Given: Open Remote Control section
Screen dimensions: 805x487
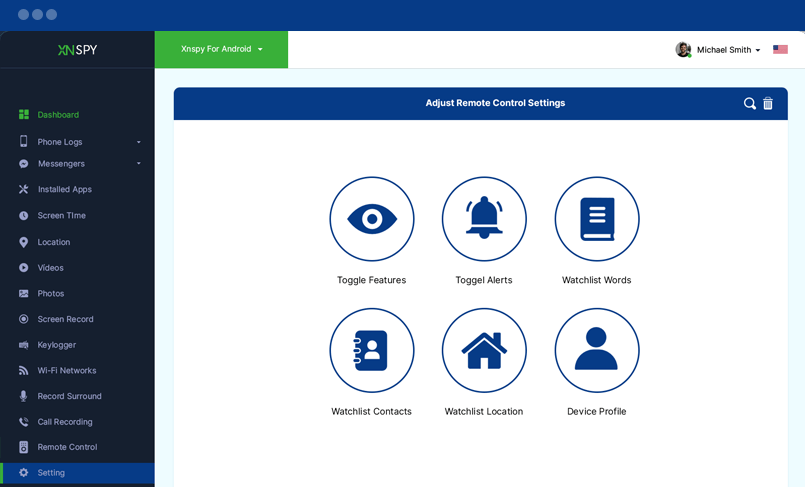Looking at the screenshot, I should tap(67, 447).
